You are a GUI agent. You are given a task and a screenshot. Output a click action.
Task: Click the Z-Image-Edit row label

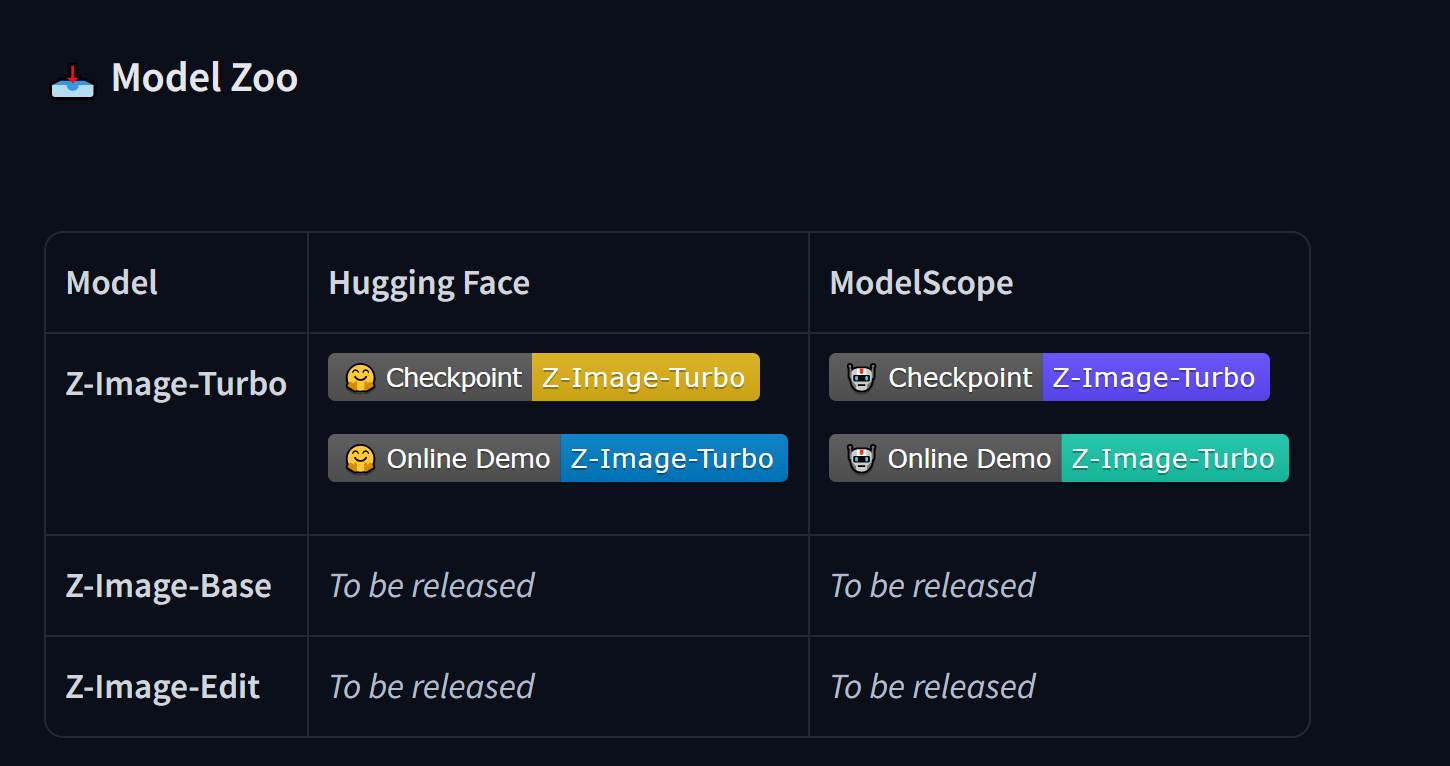[163, 687]
